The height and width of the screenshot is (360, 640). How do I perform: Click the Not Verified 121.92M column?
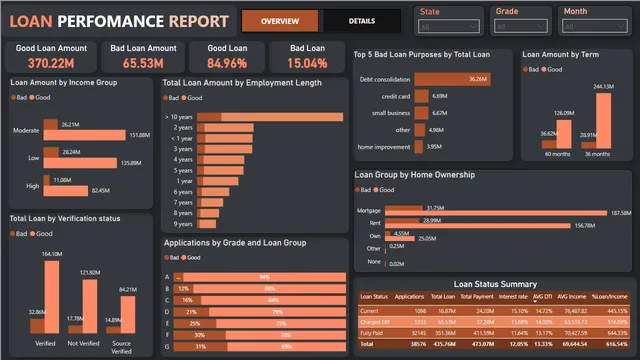coord(90,306)
